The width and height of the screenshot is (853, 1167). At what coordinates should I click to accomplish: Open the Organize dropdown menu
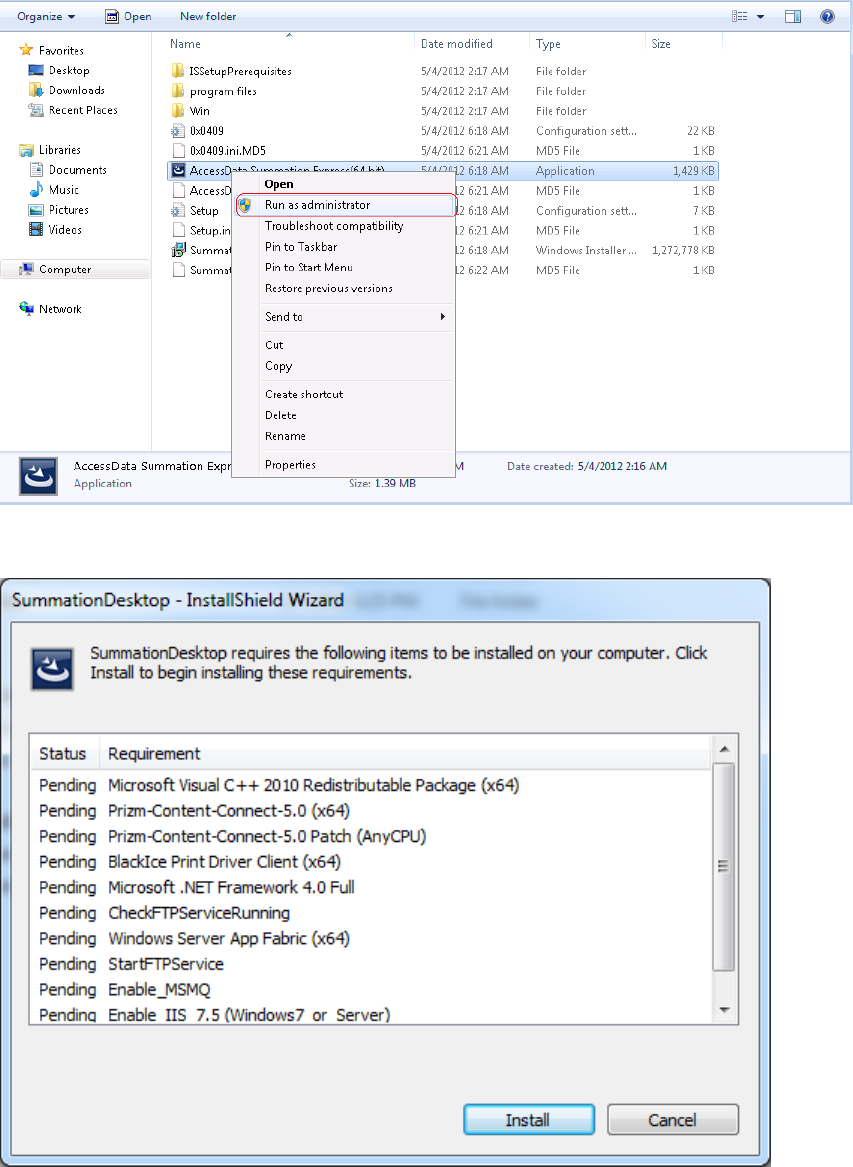[x=46, y=16]
